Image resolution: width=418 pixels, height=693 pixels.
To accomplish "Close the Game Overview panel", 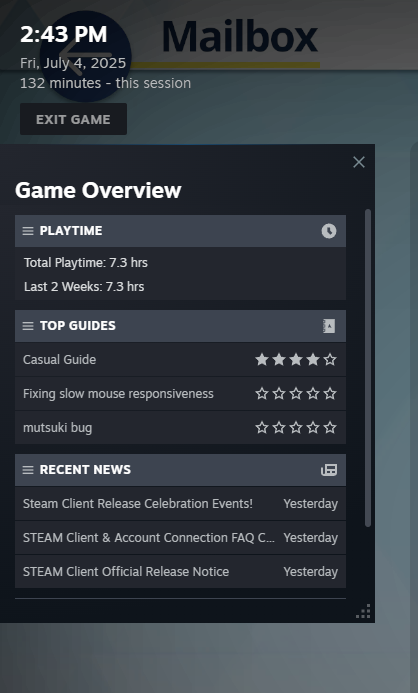I will [359, 162].
